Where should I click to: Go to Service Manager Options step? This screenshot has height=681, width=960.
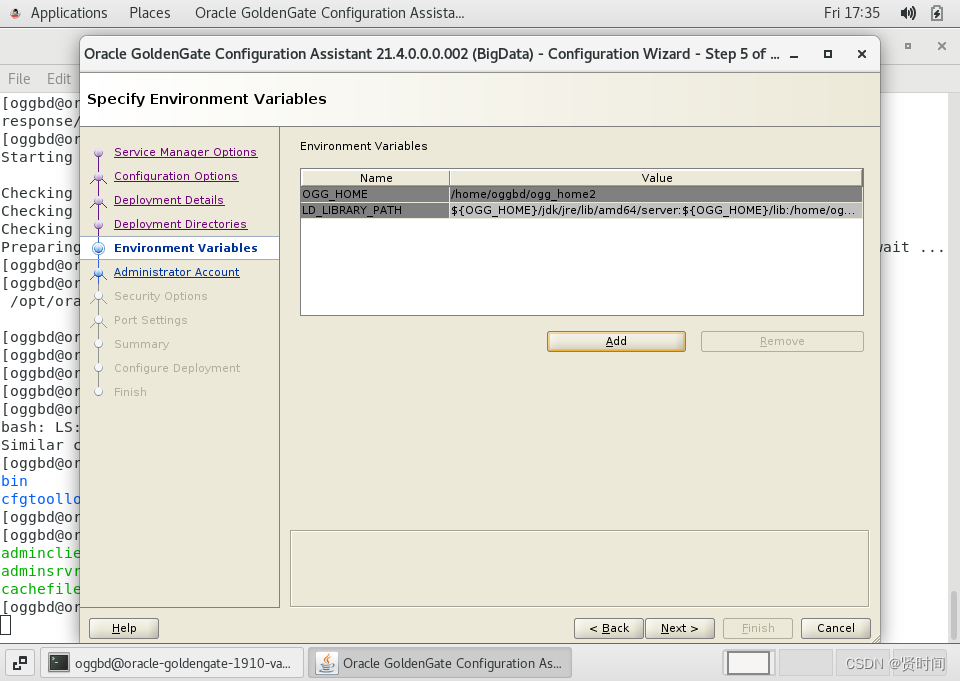pos(186,152)
